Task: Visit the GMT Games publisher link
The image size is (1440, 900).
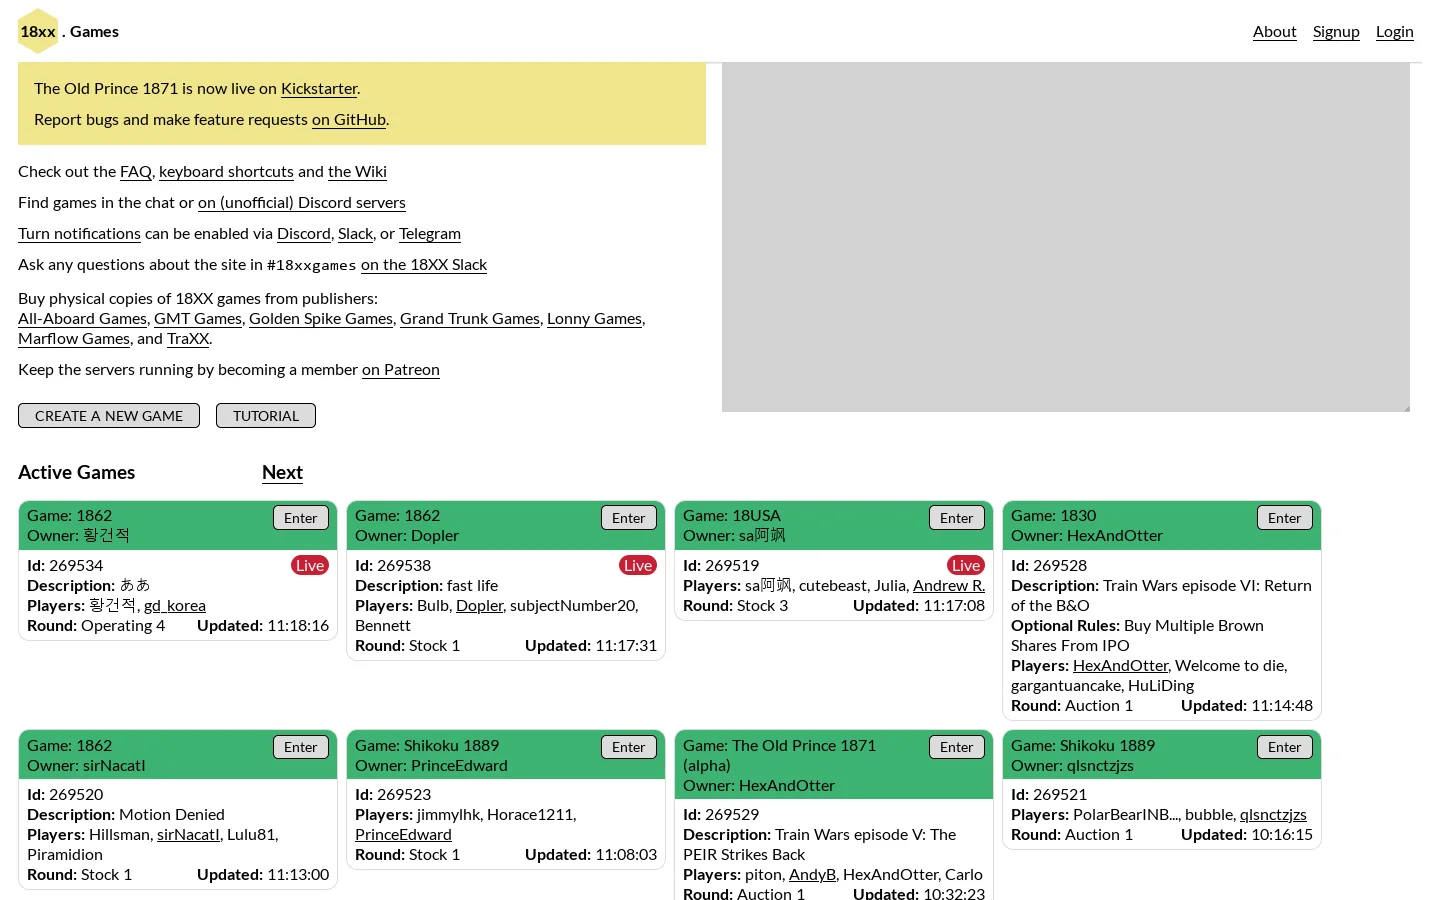Action: pyautogui.click(x=198, y=319)
